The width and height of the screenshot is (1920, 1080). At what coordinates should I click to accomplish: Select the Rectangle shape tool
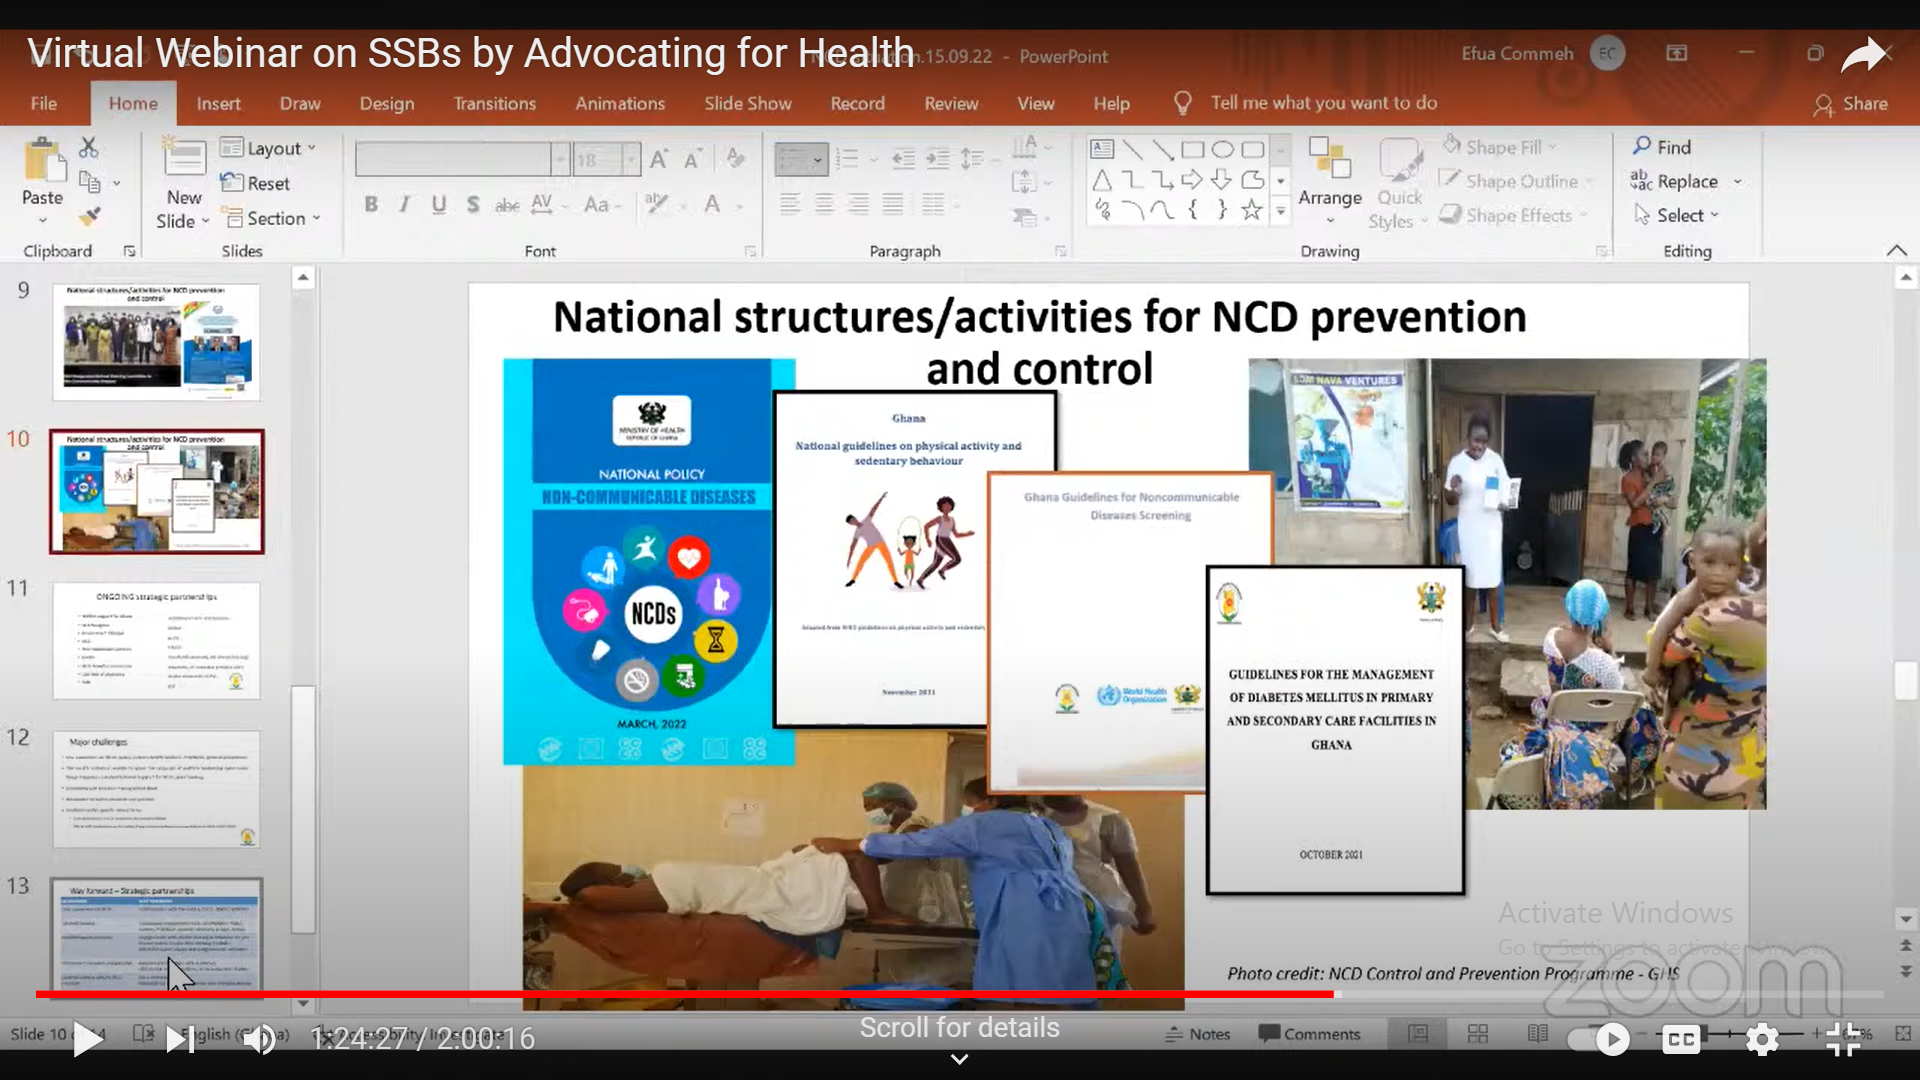click(1192, 149)
